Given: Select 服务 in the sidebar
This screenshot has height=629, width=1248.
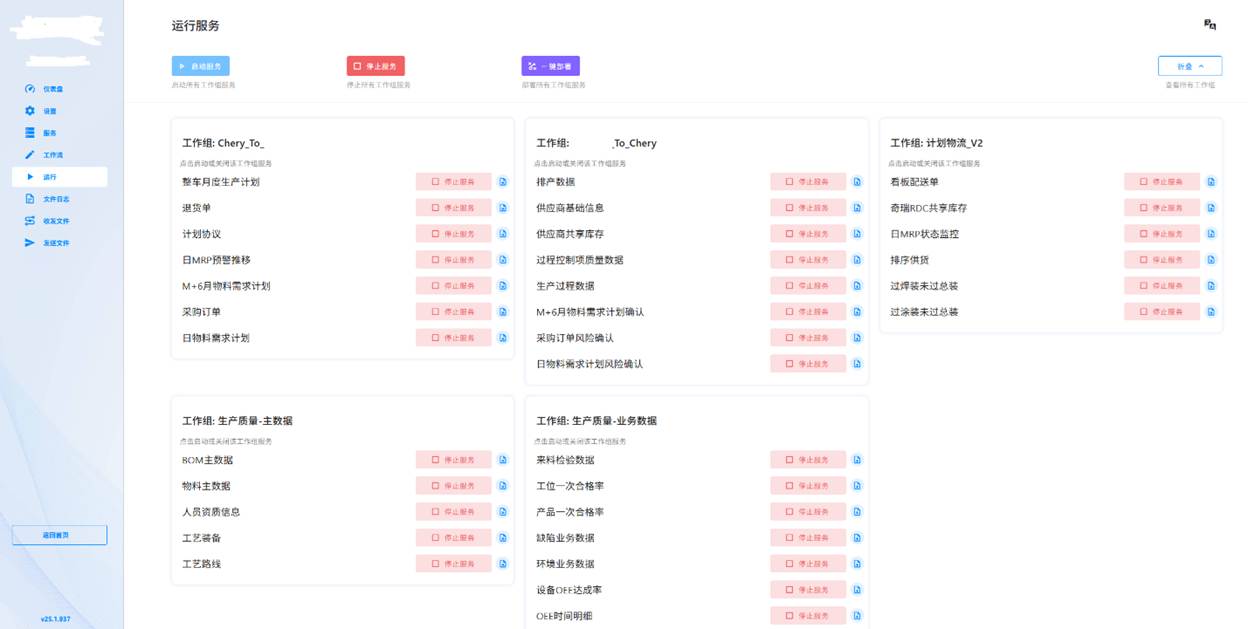Looking at the screenshot, I should tap(59, 133).
